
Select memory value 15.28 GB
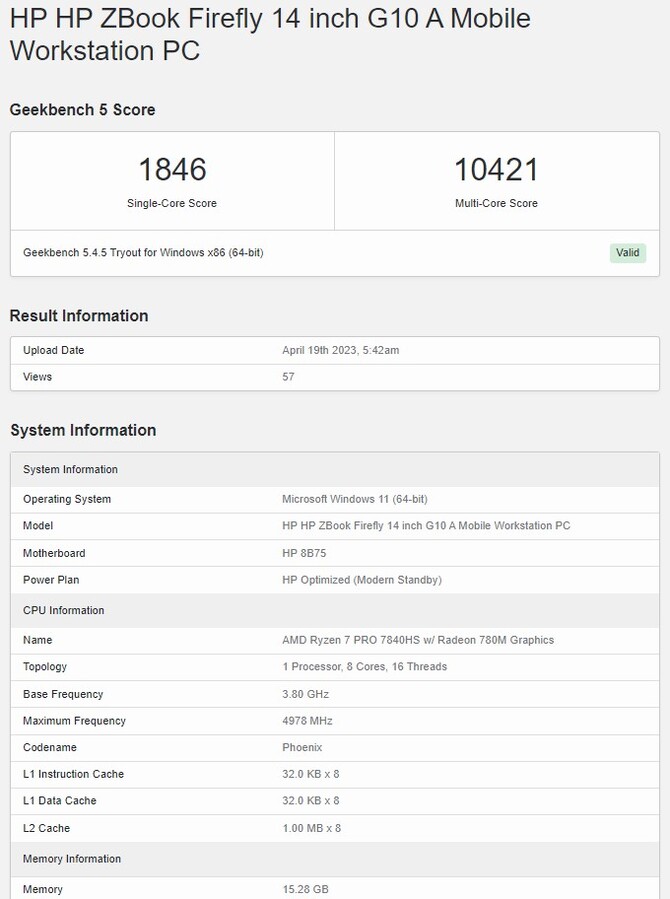(x=305, y=889)
